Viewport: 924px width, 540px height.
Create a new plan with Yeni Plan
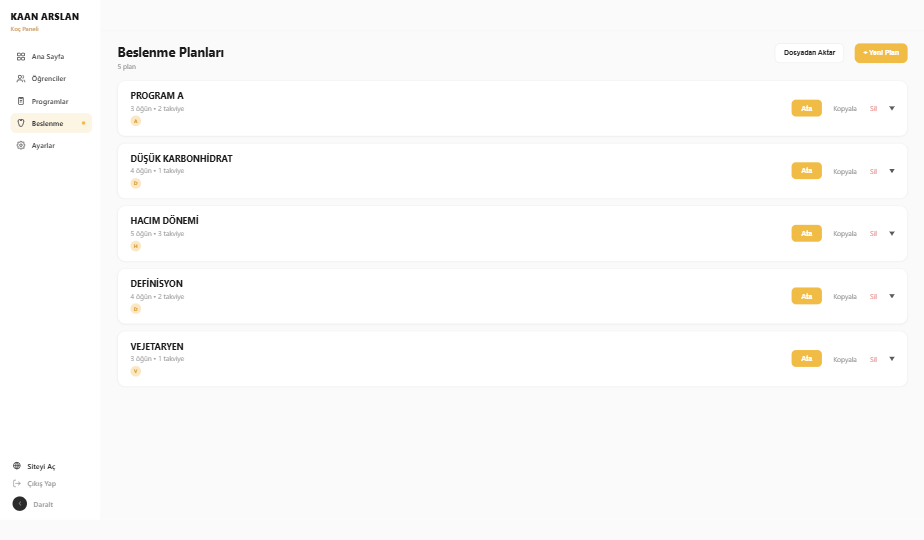[881, 53]
